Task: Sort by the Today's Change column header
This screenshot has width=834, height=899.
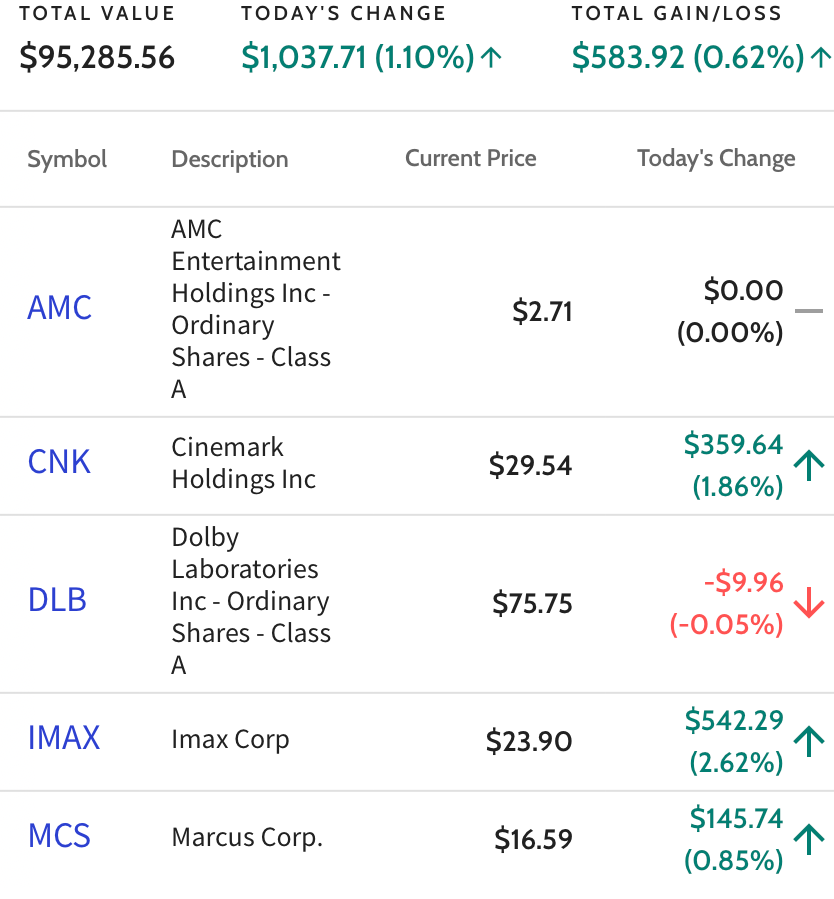Action: pyautogui.click(x=716, y=159)
